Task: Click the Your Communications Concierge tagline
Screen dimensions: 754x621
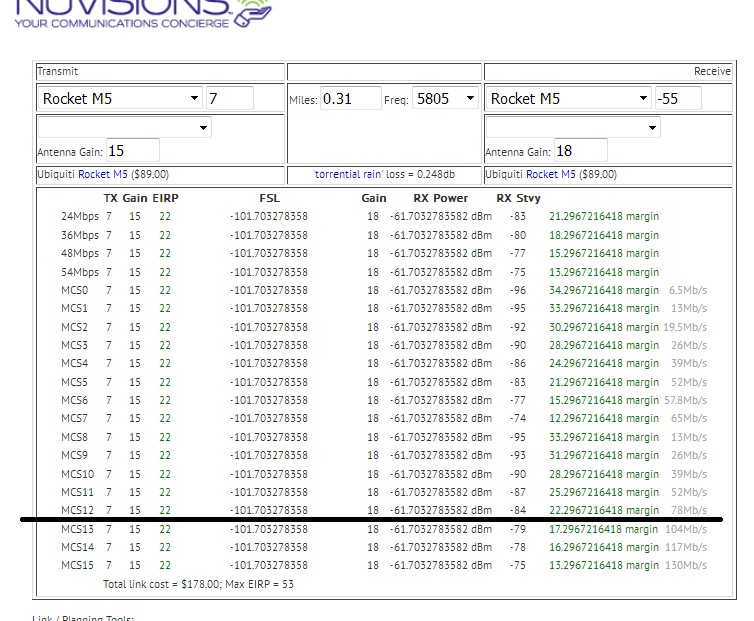Action: (122, 23)
